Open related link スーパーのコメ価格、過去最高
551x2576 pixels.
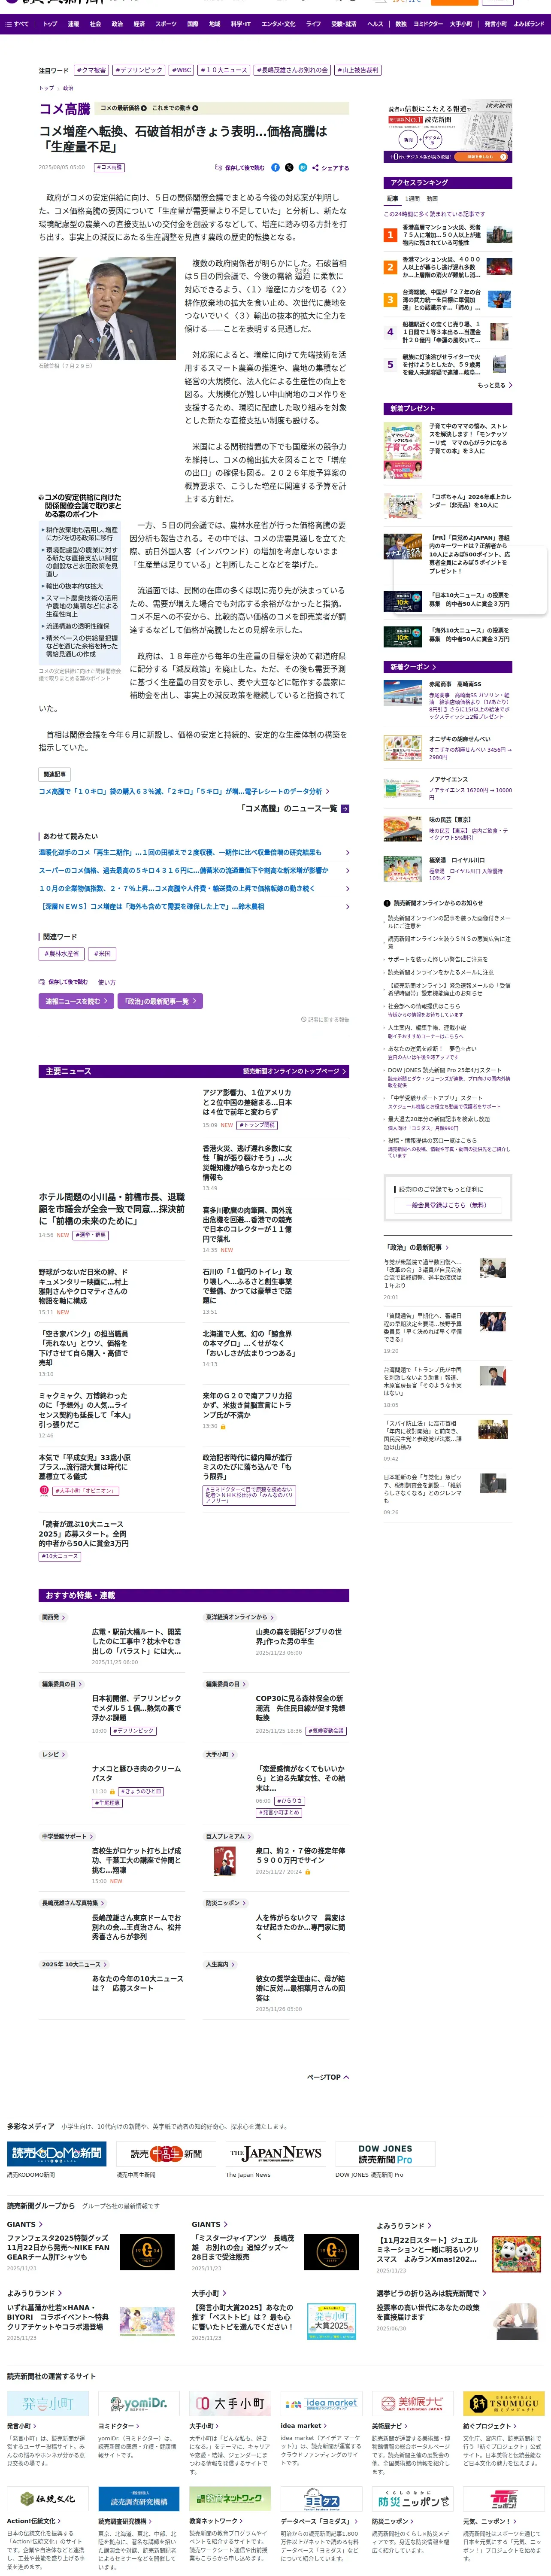tap(194, 871)
